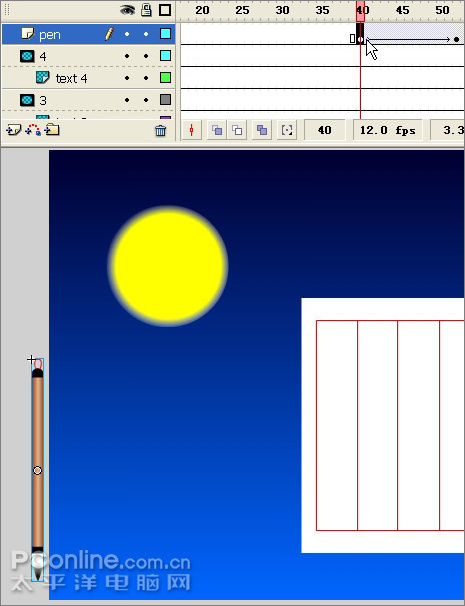This screenshot has width=465, height=606.
Task: Insert a new layer folder
Action: click(52, 129)
